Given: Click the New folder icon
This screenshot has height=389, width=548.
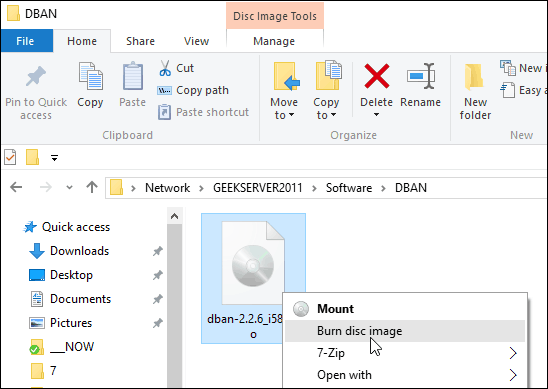Looking at the screenshot, I should click(474, 76).
